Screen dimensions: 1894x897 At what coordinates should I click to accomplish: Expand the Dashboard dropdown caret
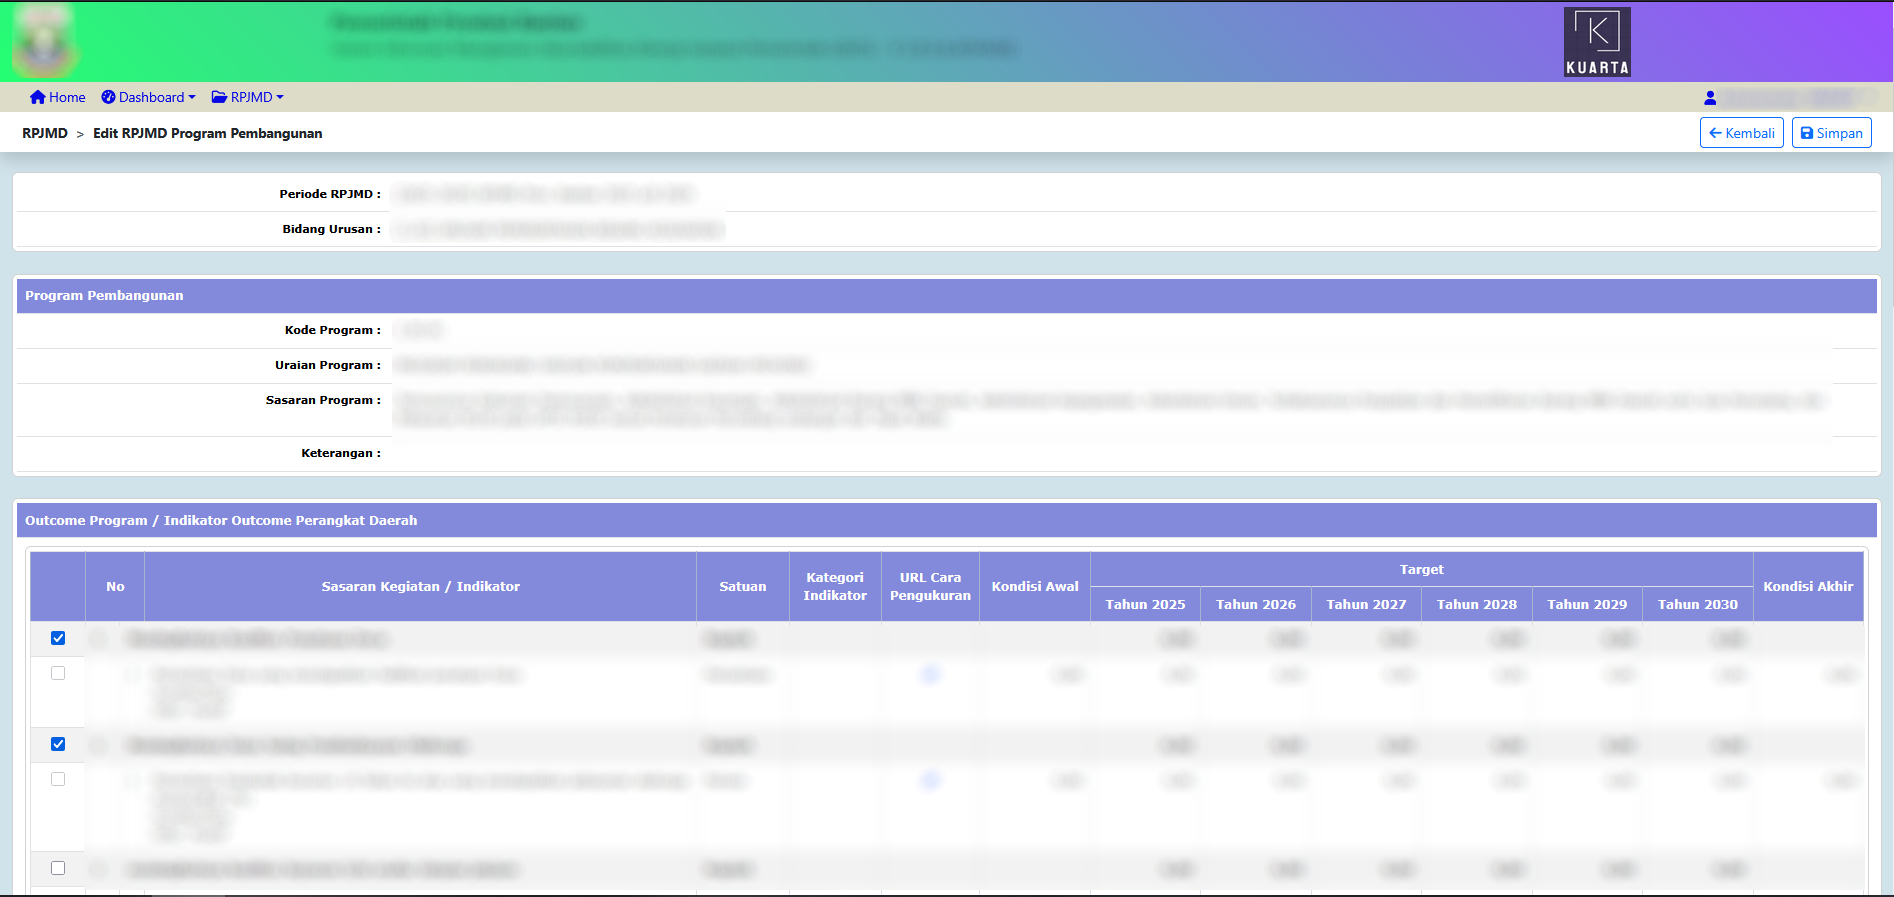(x=192, y=98)
